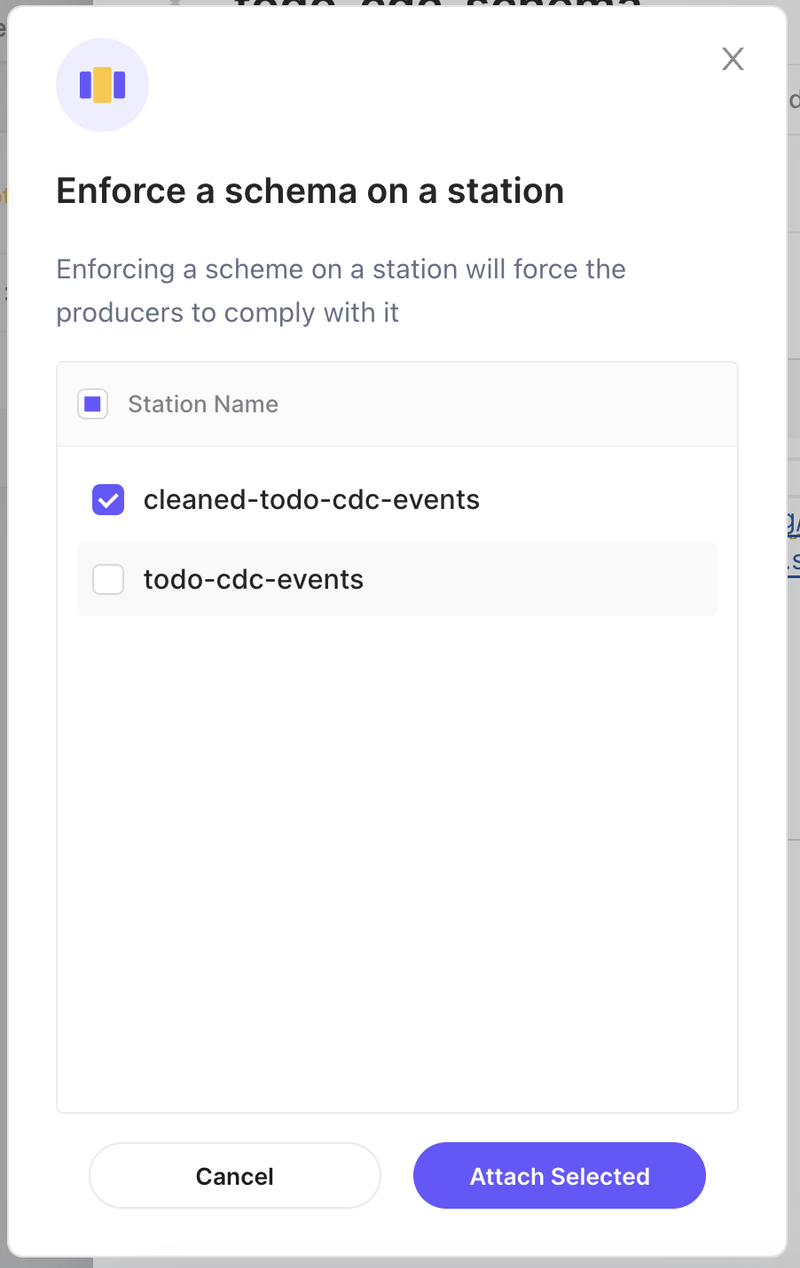Click the Station Name column header
The image size is (800, 1268).
tap(203, 404)
